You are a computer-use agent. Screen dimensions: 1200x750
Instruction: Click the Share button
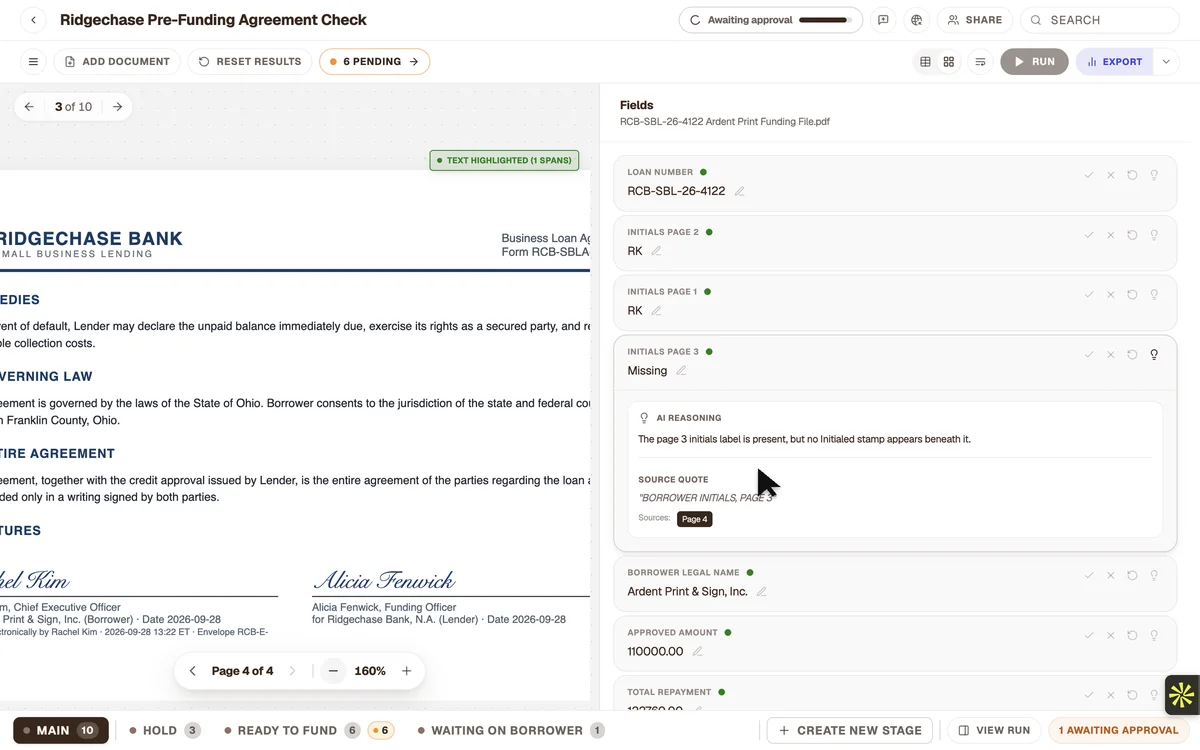(975, 20)
